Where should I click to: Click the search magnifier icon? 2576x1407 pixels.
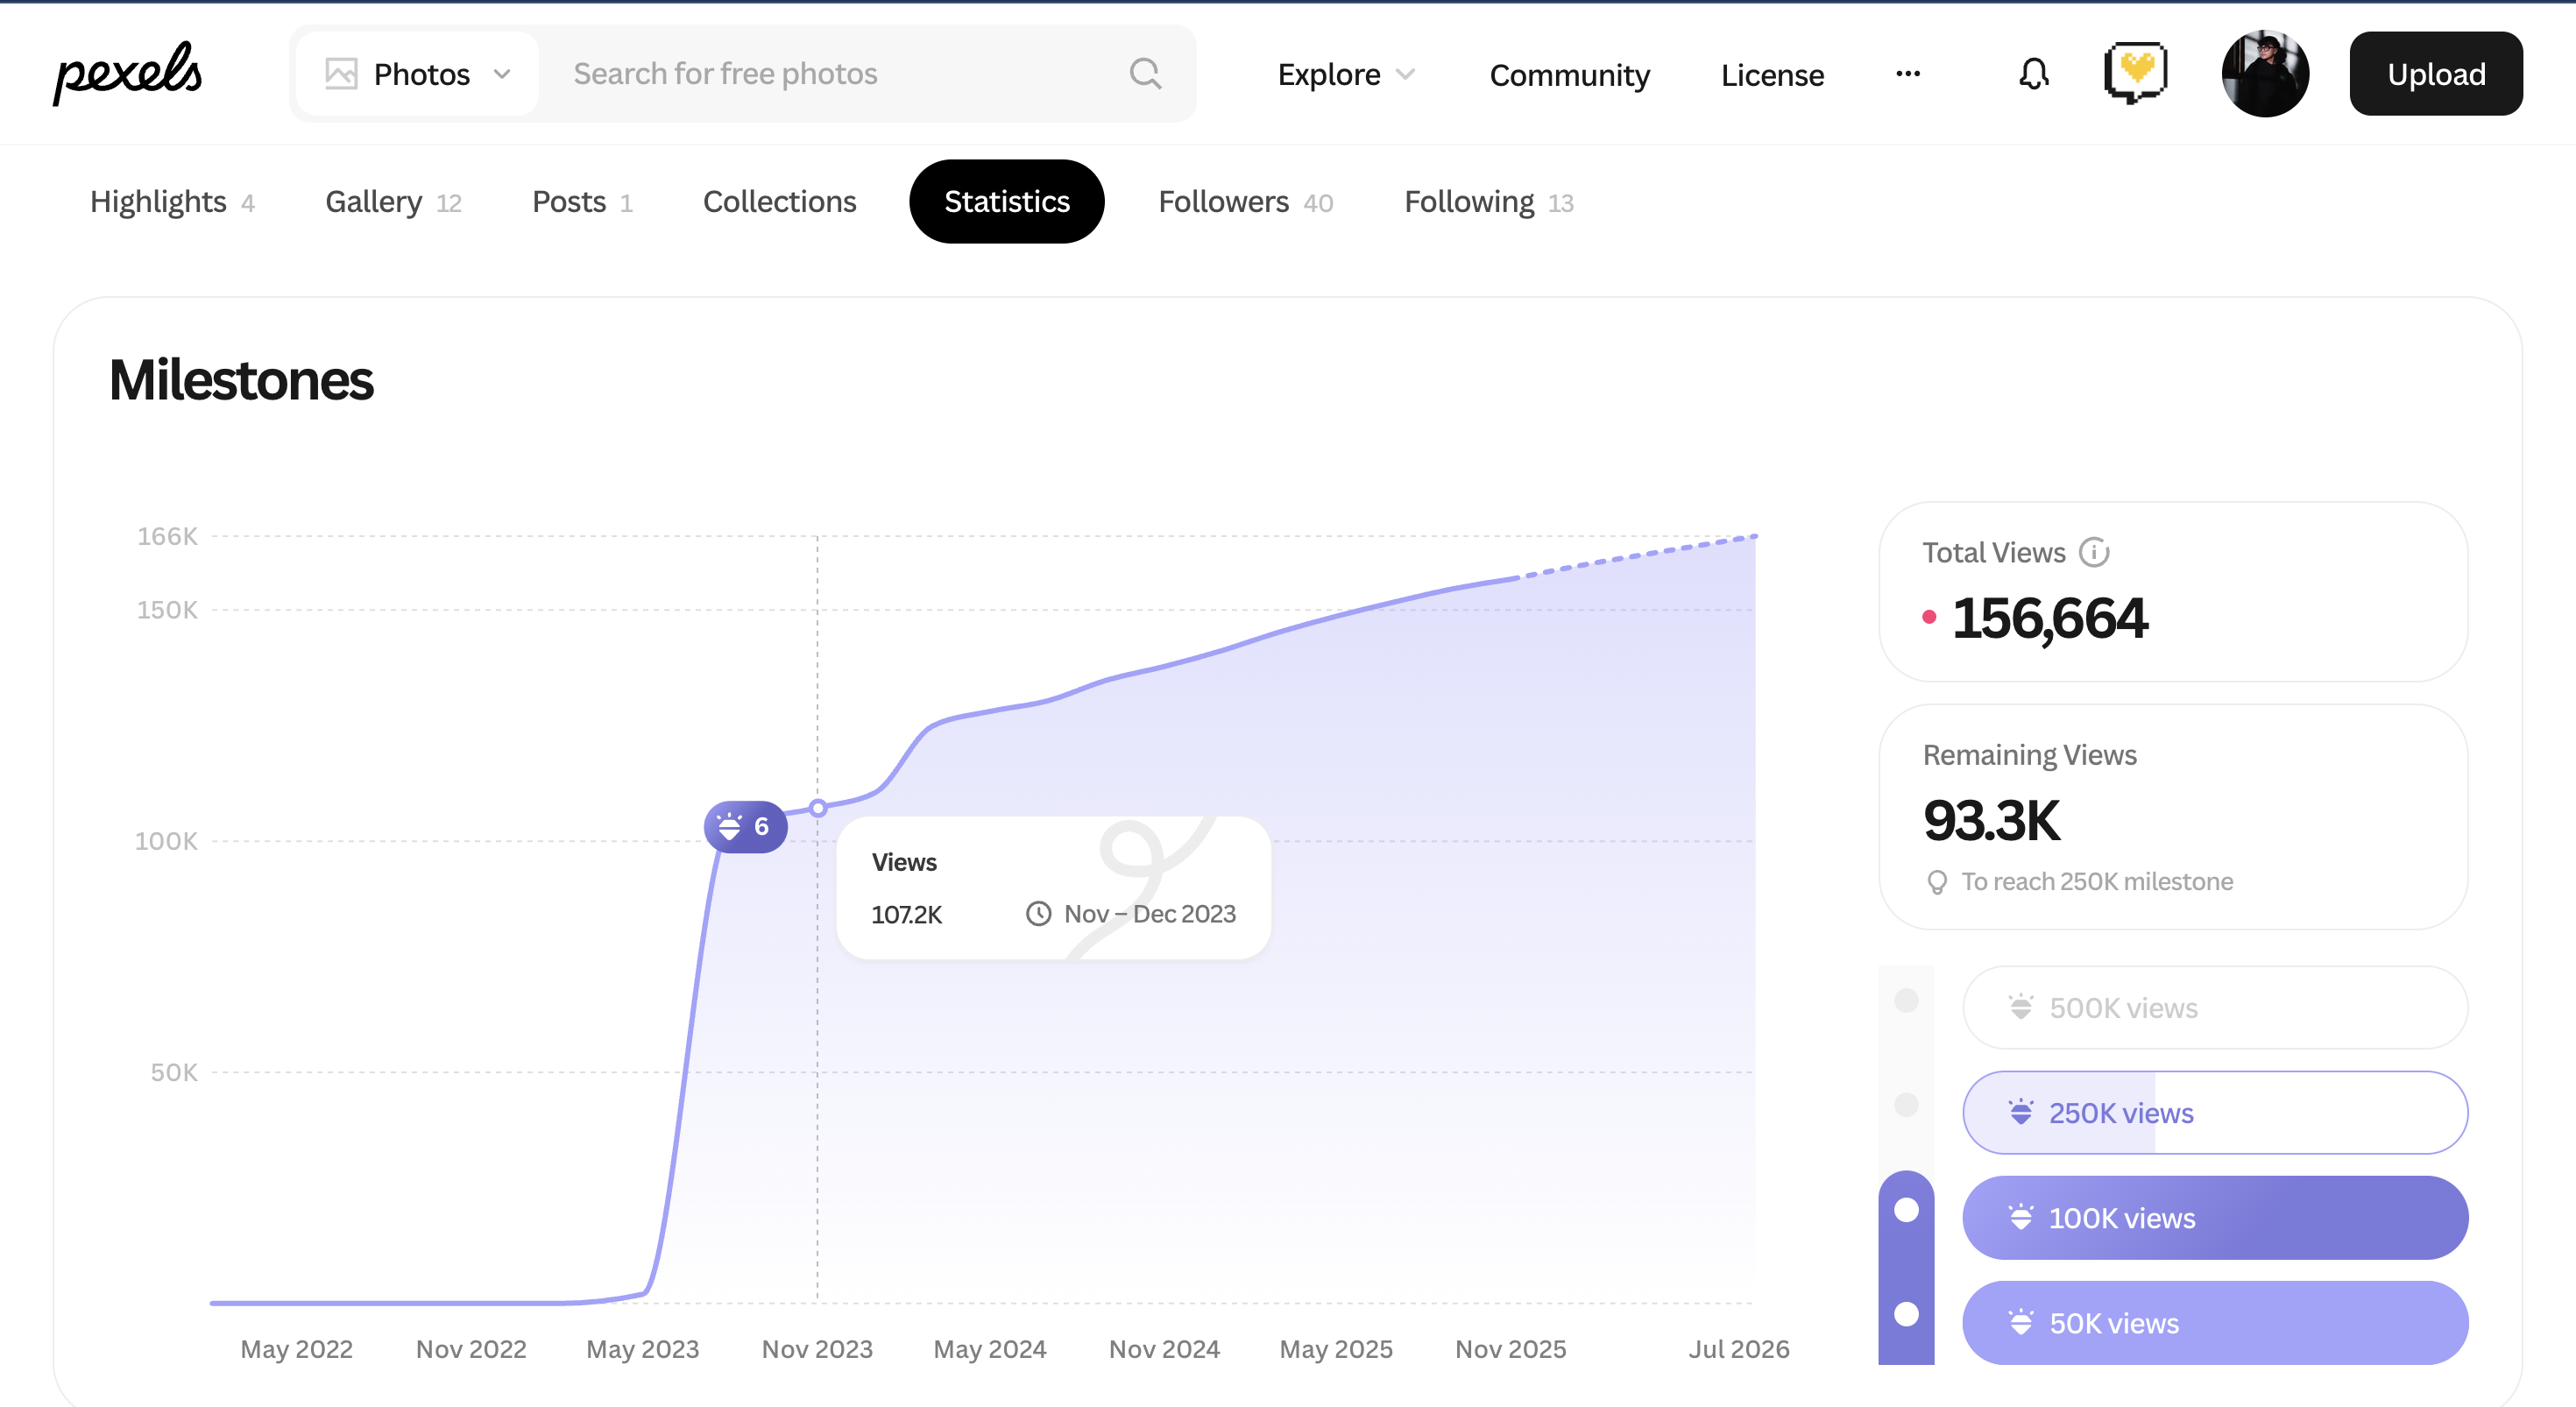1145,74
